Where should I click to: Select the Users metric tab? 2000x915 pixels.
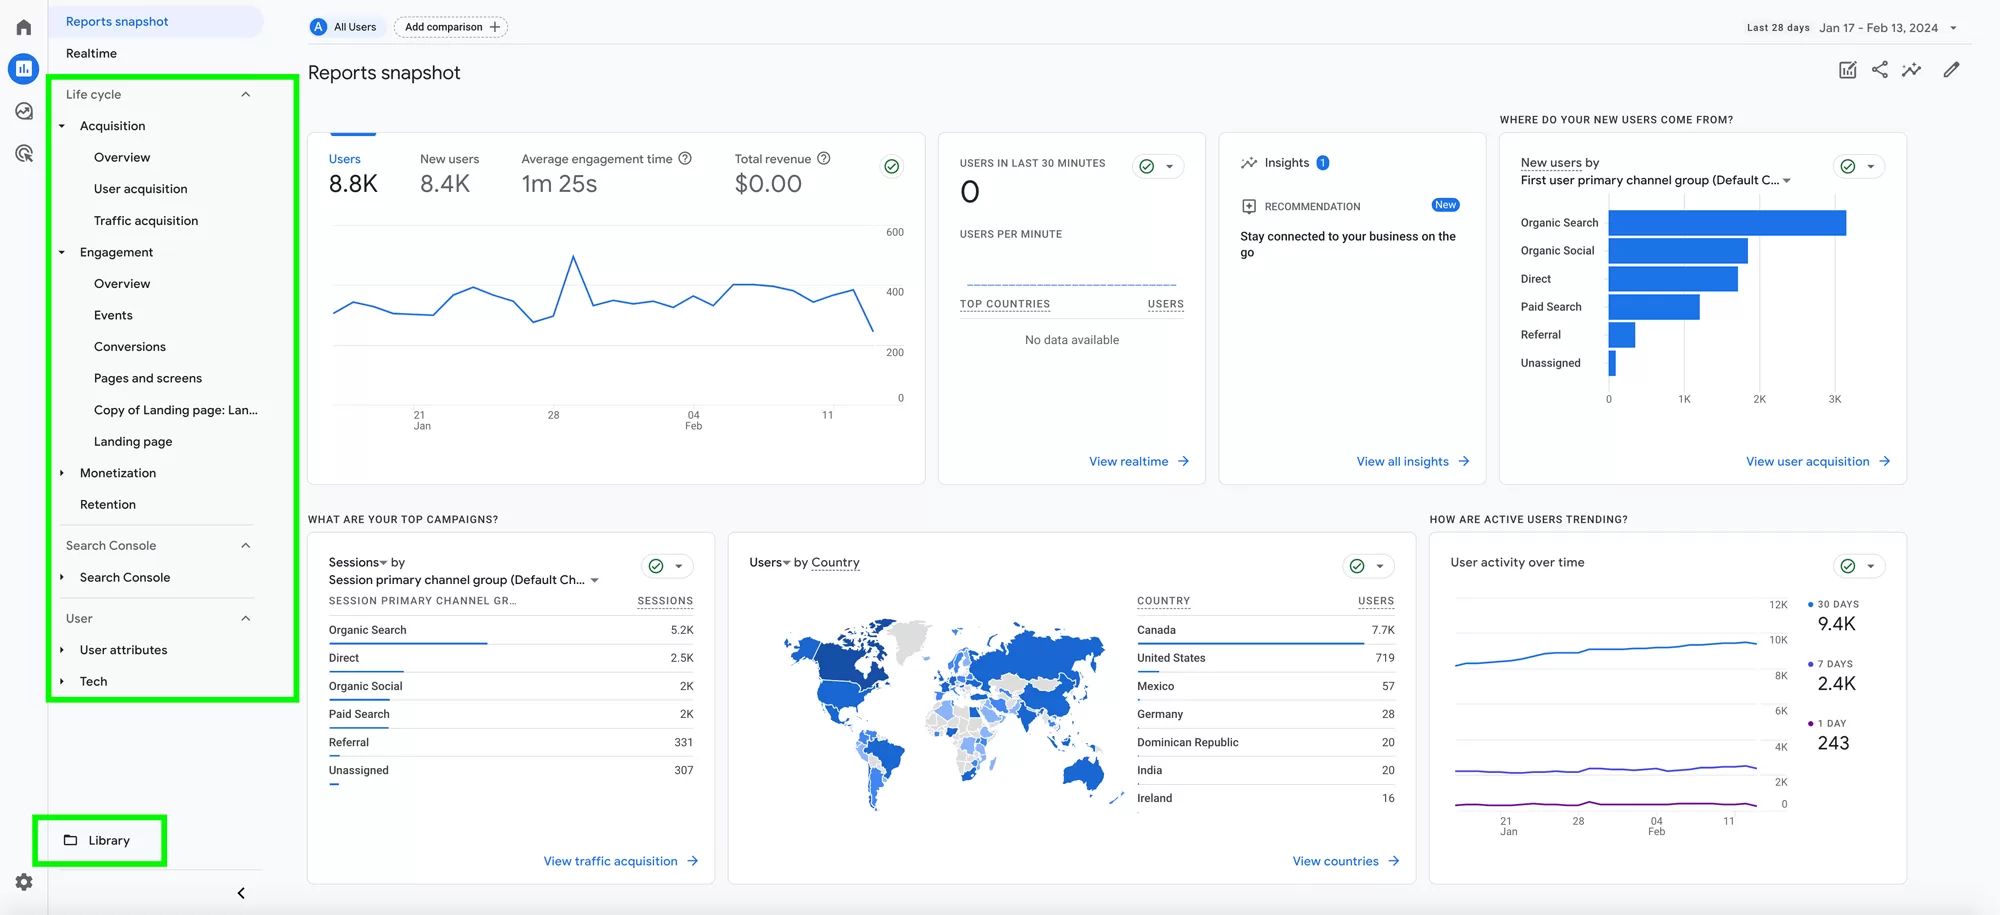click(x=353, y=173)
